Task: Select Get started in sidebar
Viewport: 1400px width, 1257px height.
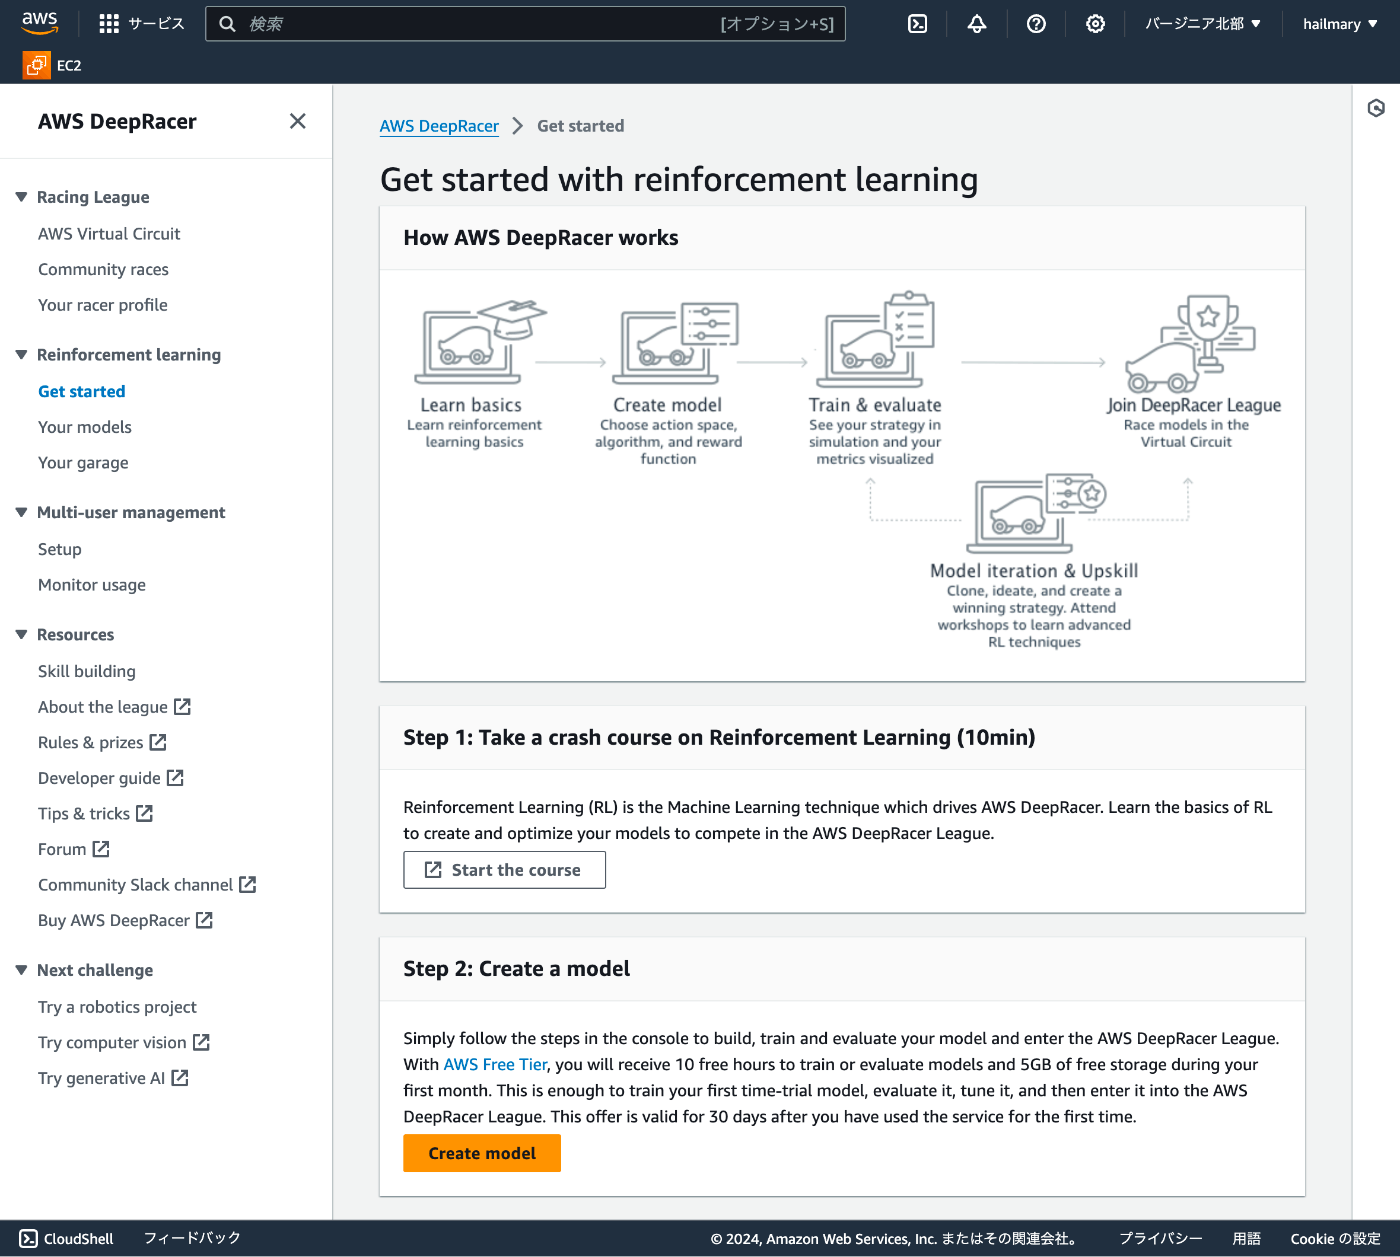Action: coord(82,391)
